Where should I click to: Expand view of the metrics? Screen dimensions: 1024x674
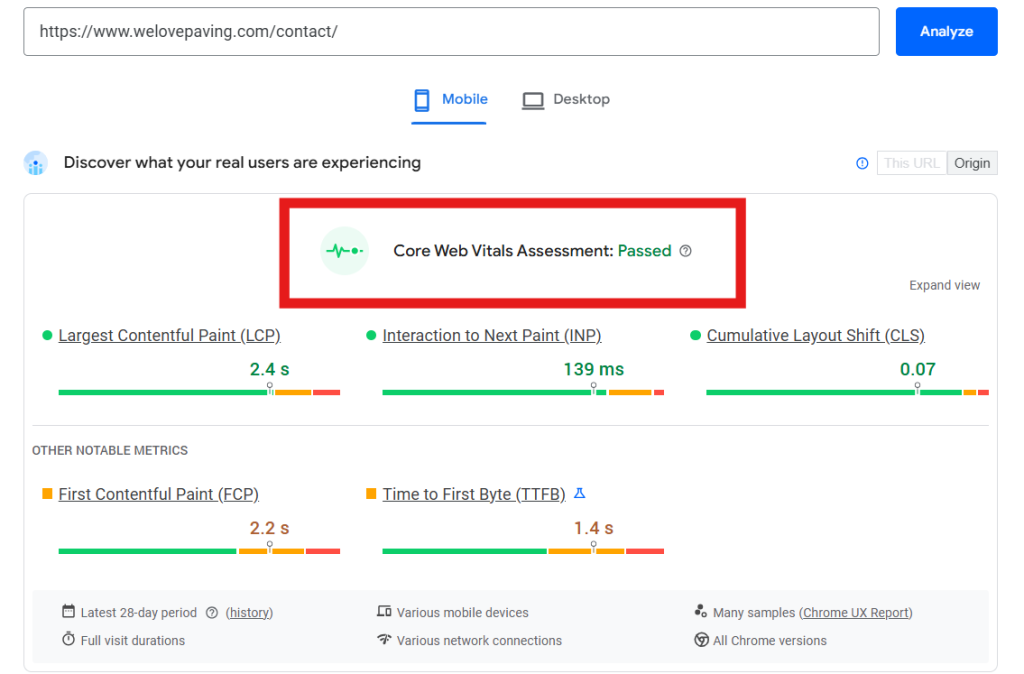coord(944,285)
